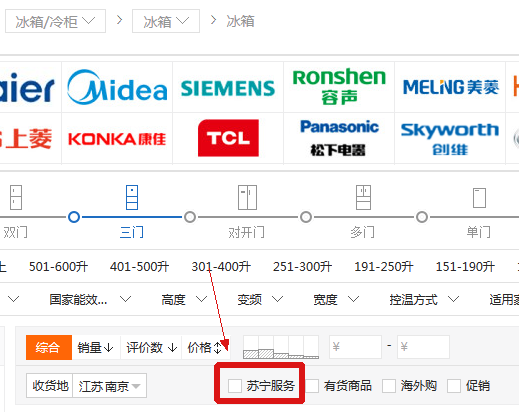Sort by 销量 descending
The image size is (519, 412).
click(96, 347)
